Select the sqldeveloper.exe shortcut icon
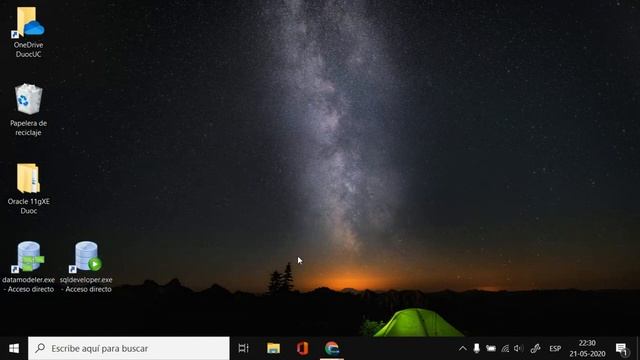Image resolution: width=640 pixels, height=360 pixels. pos(86,266)
